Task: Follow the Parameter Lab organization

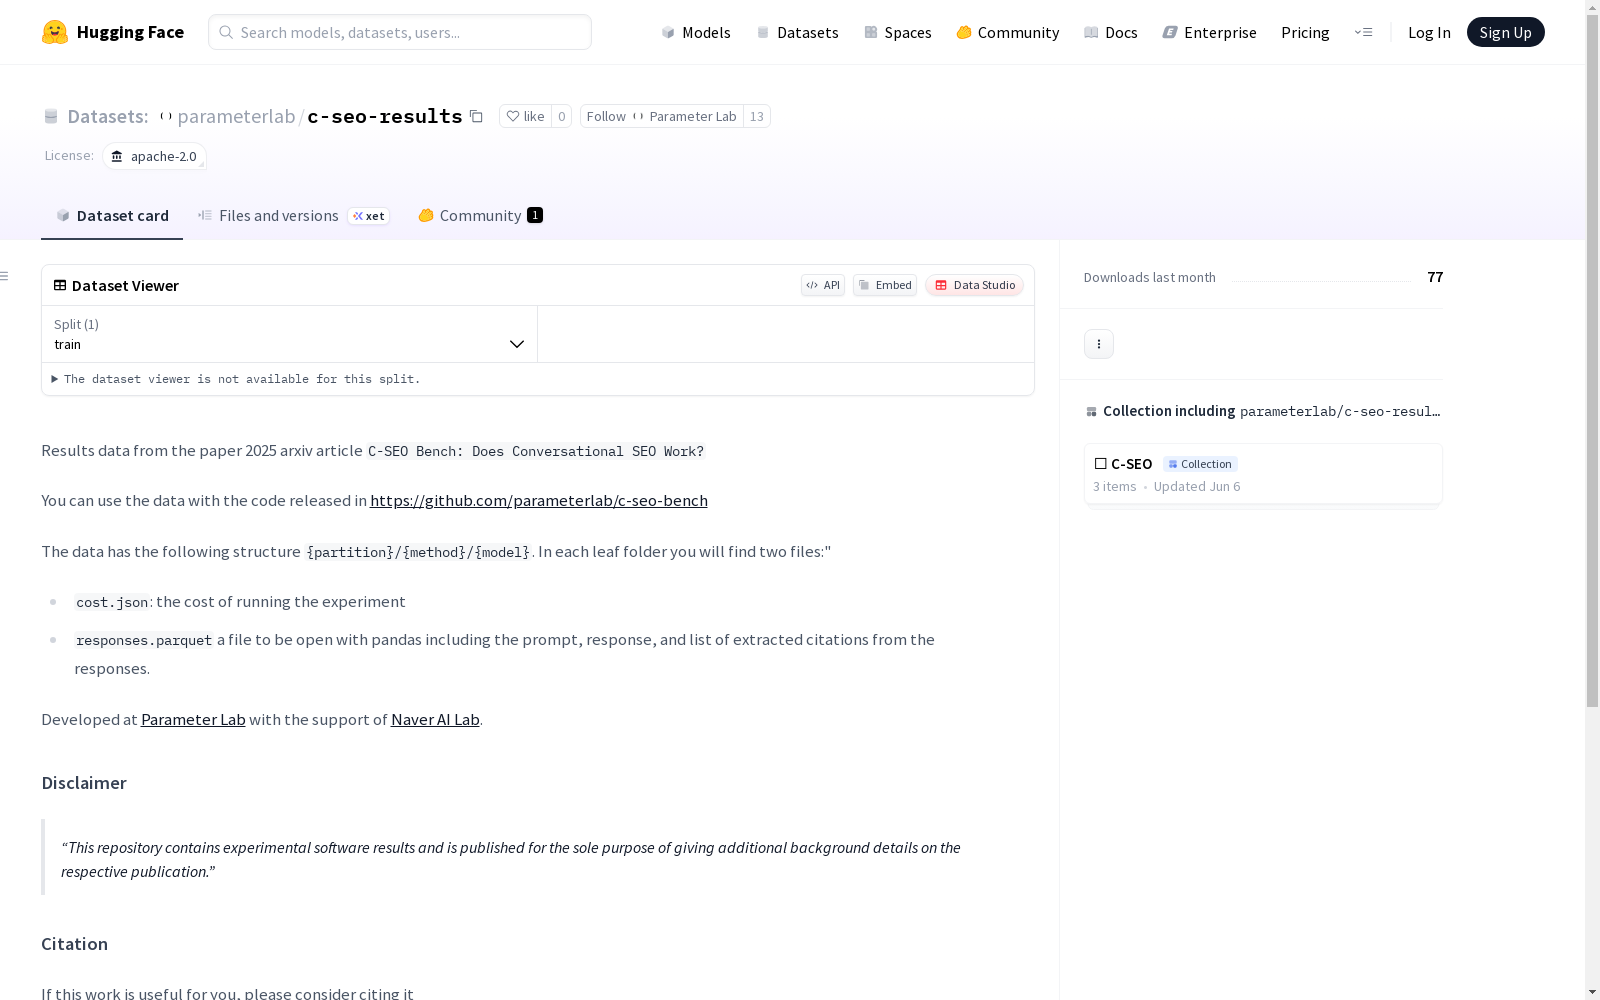Action: click(x=662, y=116)
